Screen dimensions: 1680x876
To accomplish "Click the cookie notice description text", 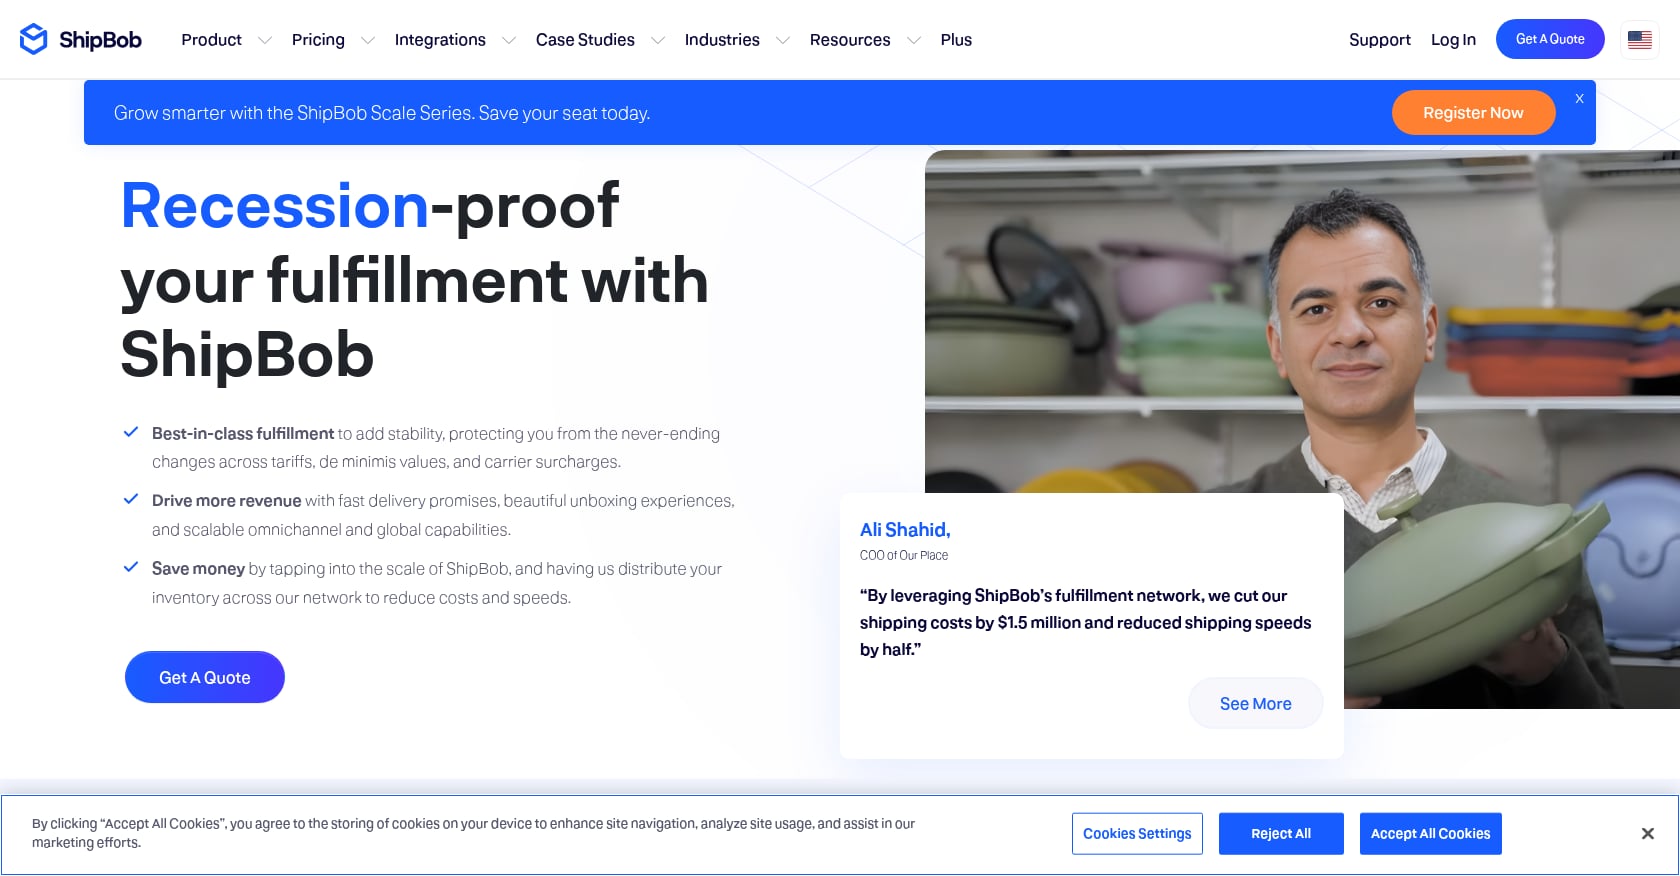I will (x=473, y=833).
